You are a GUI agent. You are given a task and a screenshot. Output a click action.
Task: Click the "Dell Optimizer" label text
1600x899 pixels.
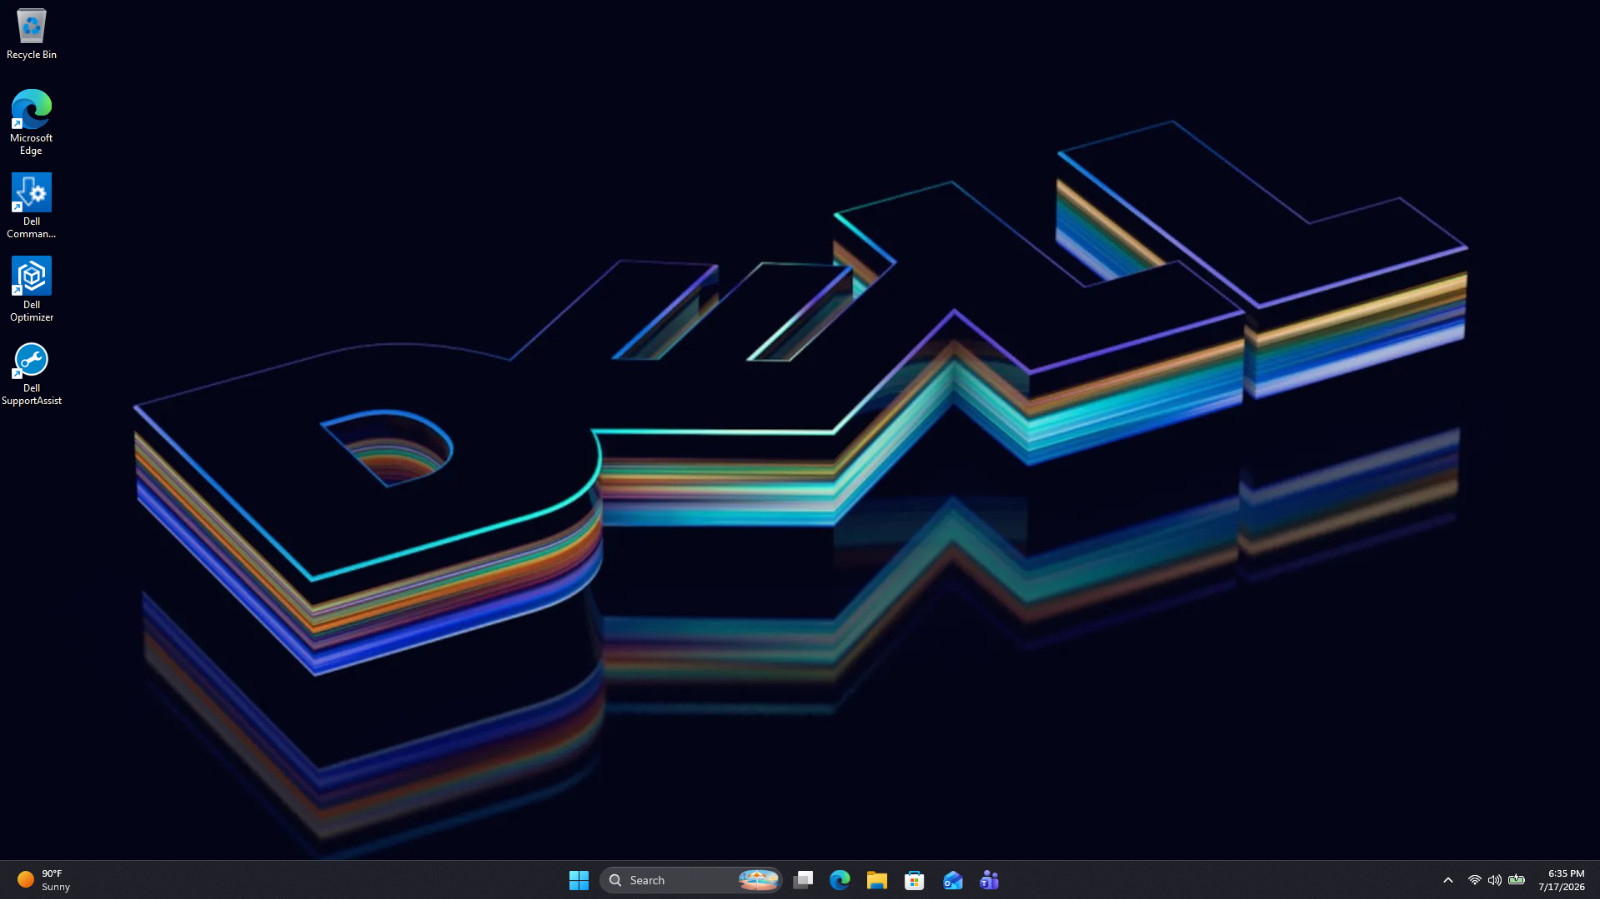coord(31,311)
